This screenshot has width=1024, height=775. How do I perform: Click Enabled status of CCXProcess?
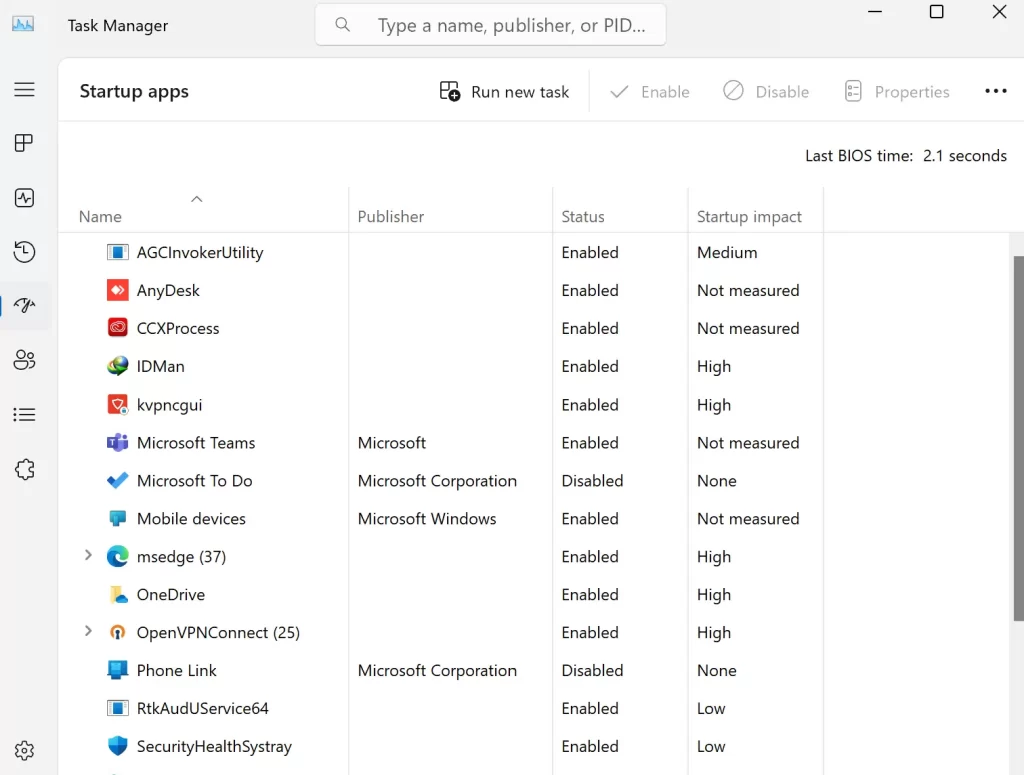(x=590, y=328)
